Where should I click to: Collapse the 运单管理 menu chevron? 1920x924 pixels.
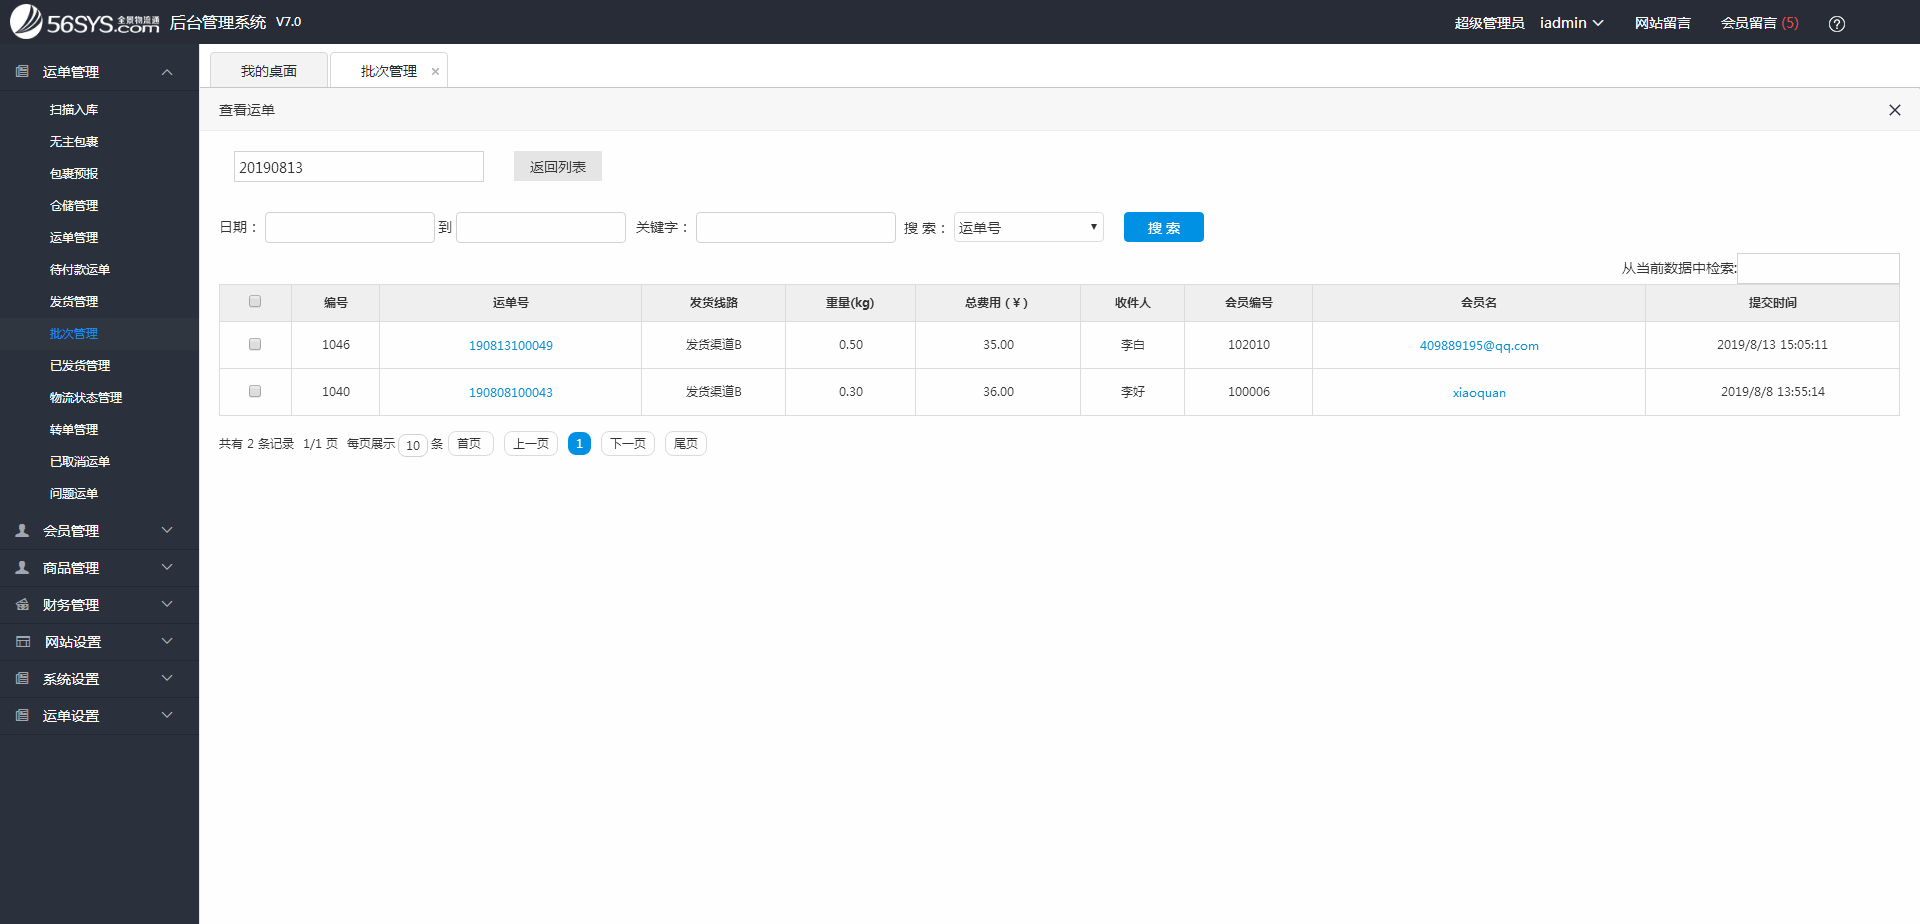pos(167,71)
